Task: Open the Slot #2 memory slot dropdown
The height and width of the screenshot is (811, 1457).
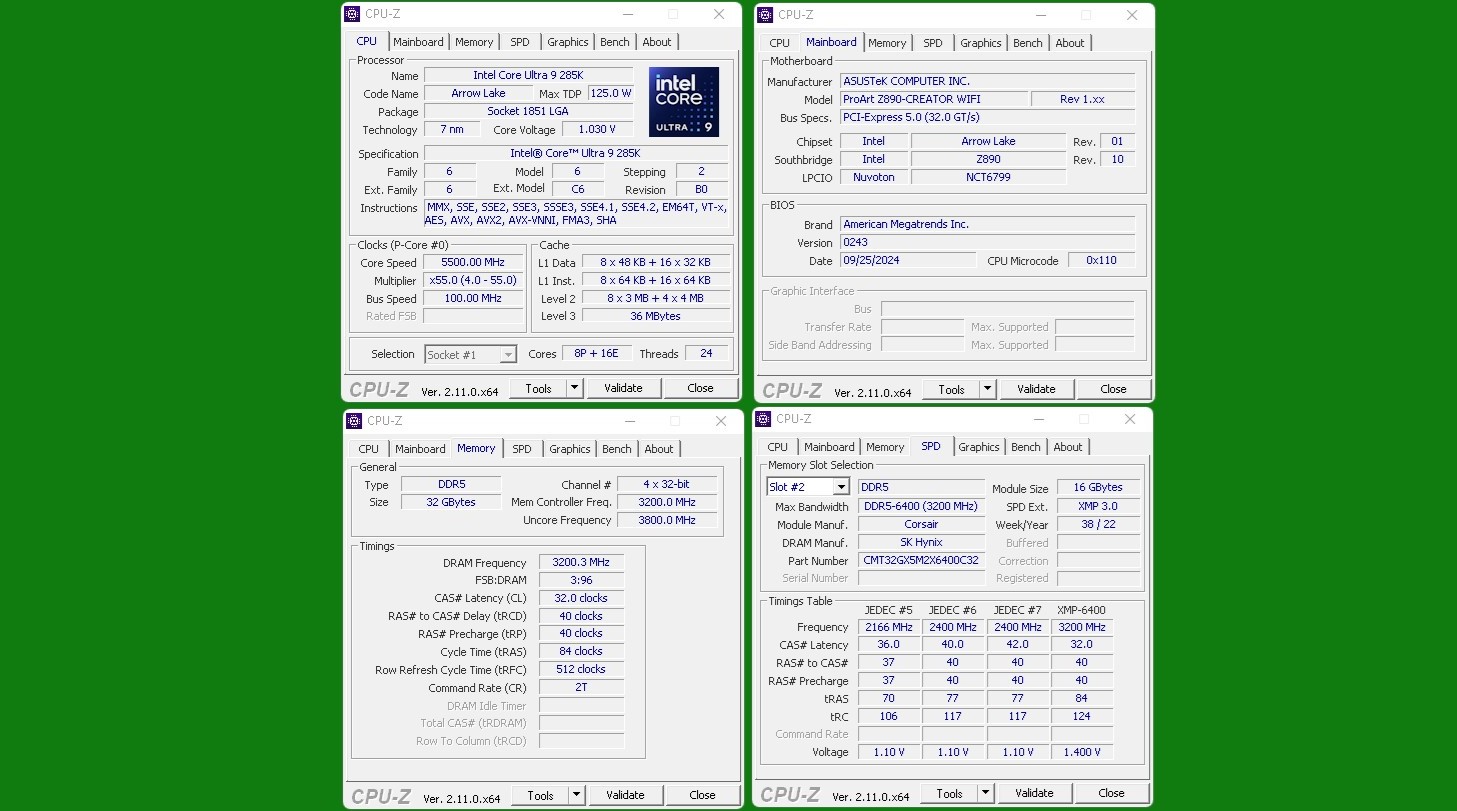Action: (x=840, y=487)
